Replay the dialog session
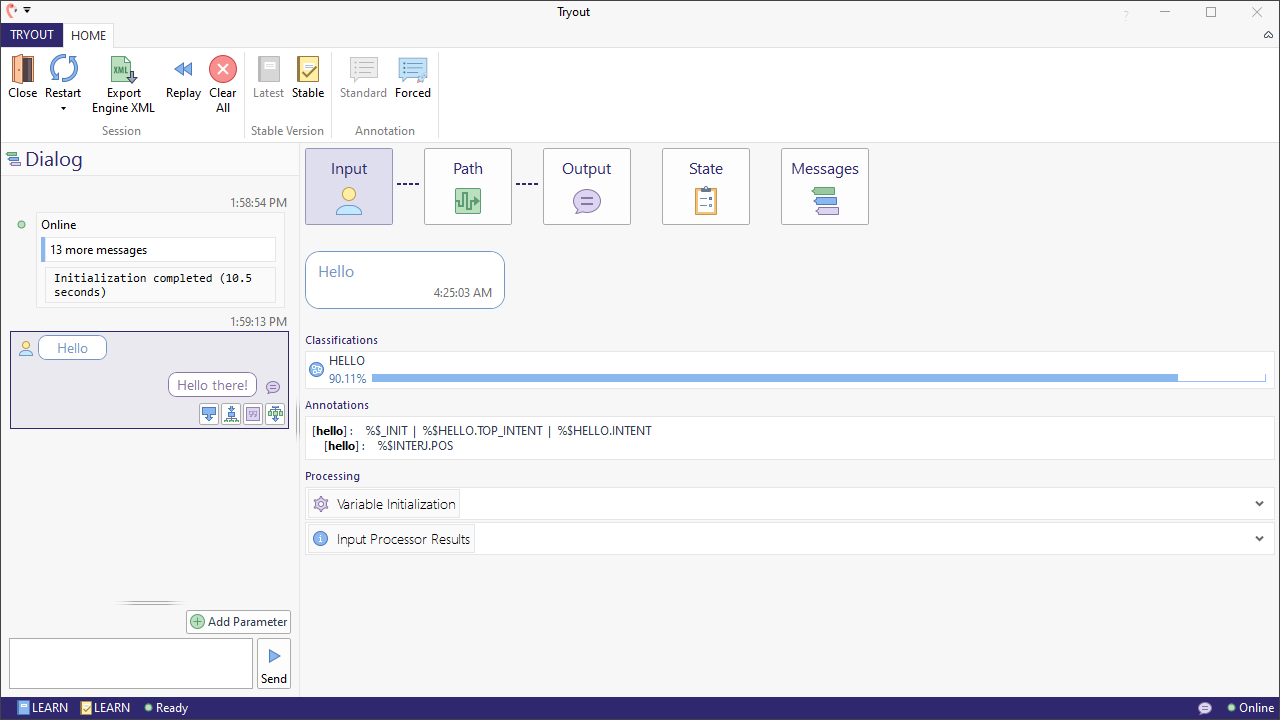Viewport: 1280px width, 720px height. pos(183,70)
